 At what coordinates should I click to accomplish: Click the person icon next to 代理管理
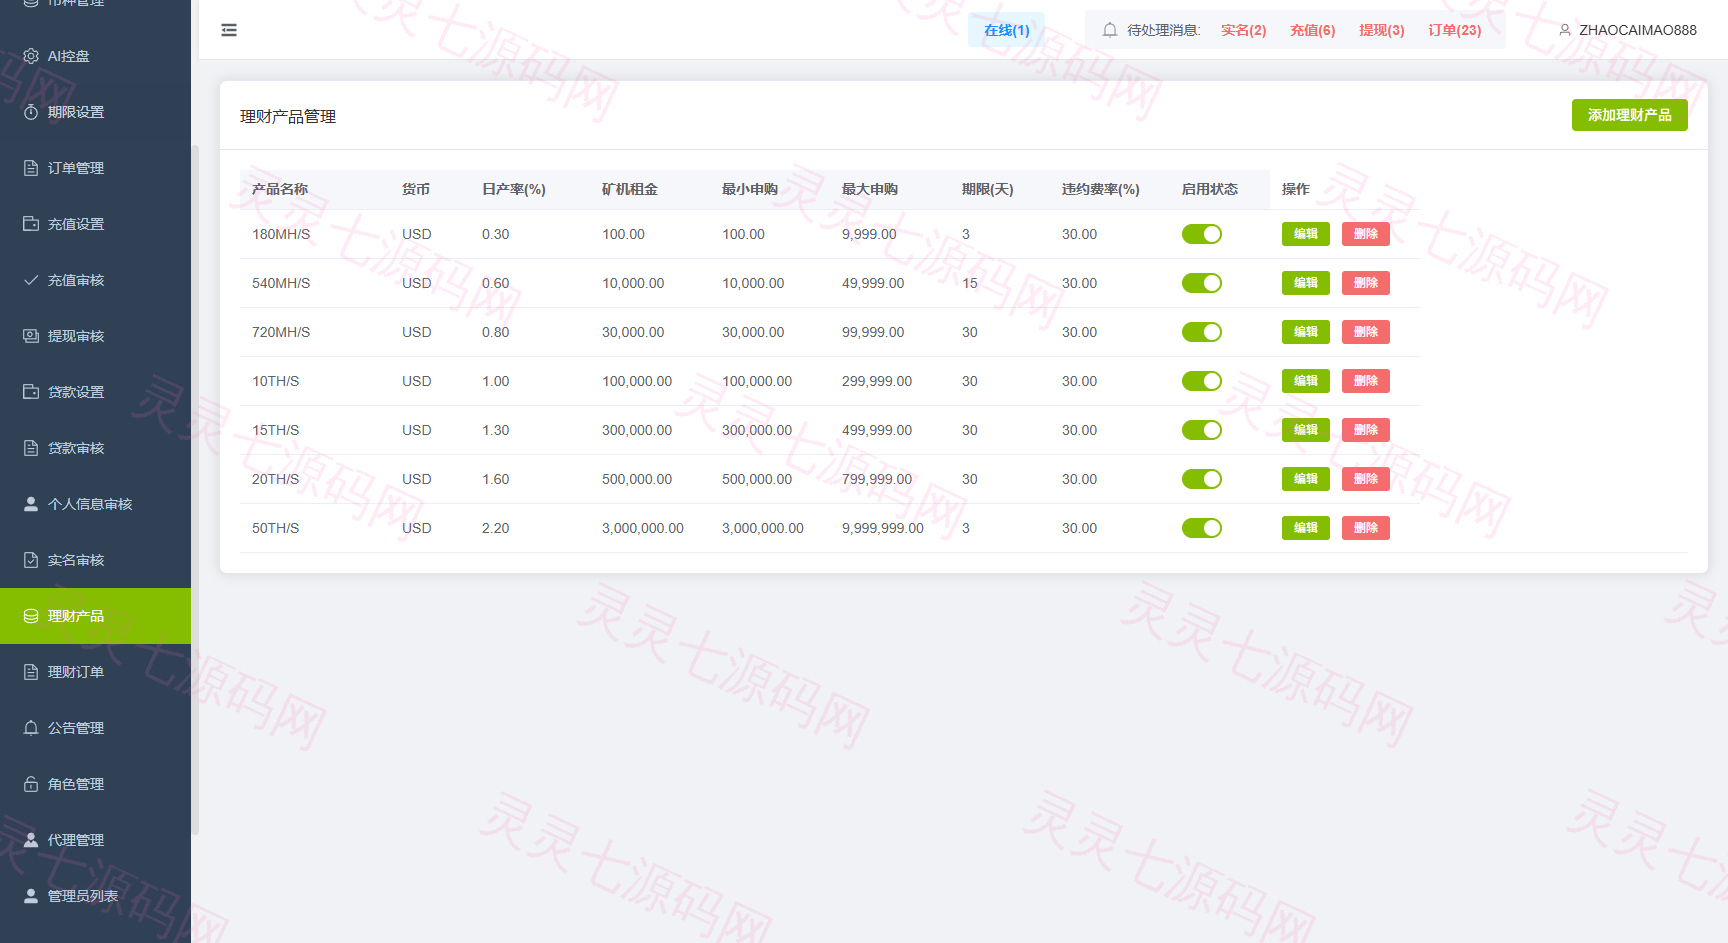31,840
